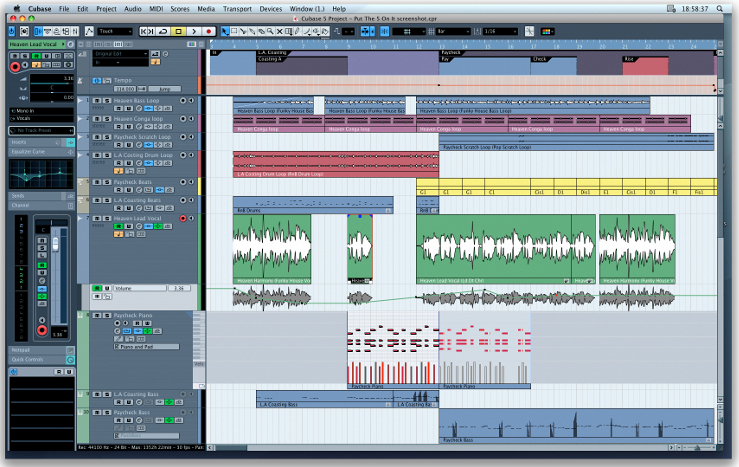Open Spotlight search in menu bar
This screenshot has height=467, width=739.
coord(720,8)
